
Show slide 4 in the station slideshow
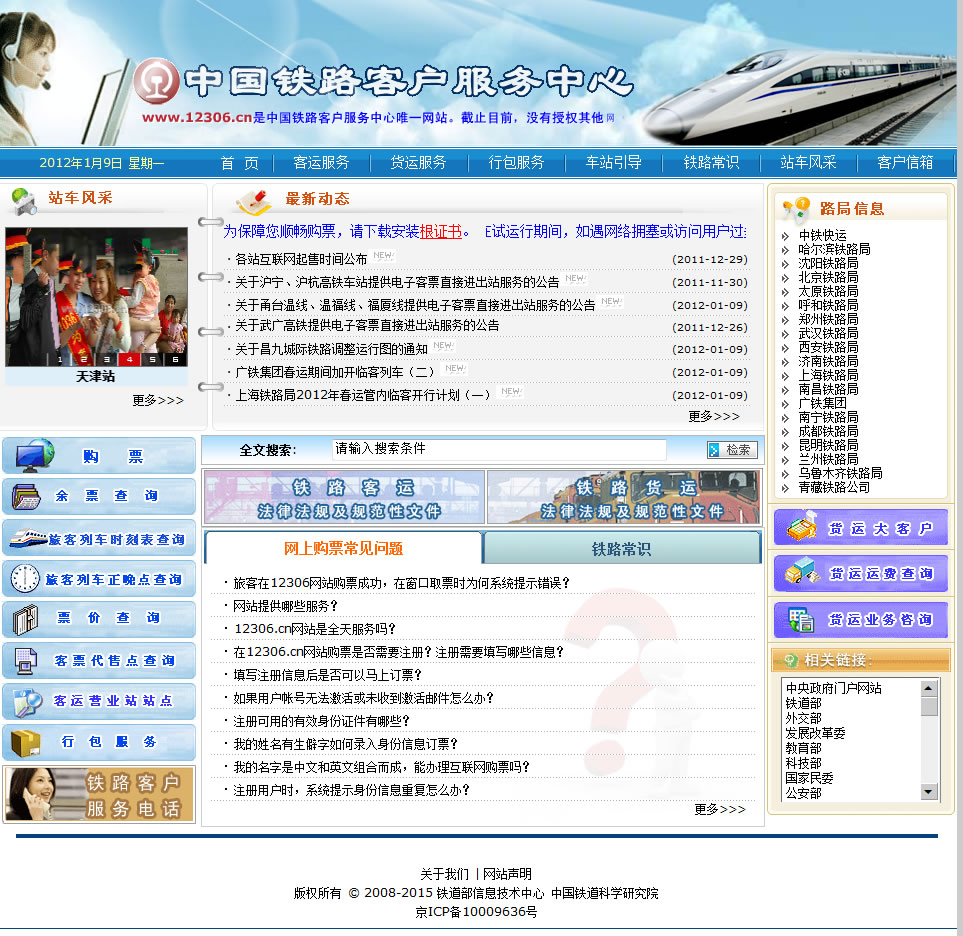[x=129, y=359]
